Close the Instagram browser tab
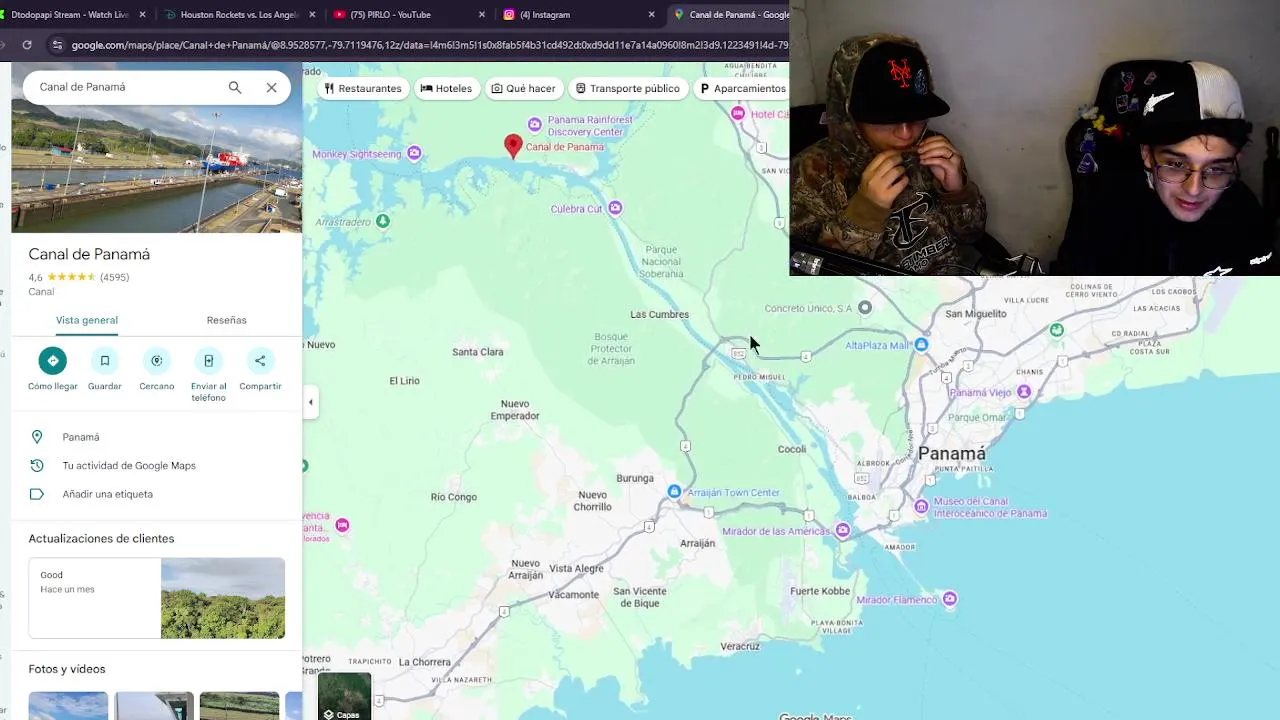 651,15
